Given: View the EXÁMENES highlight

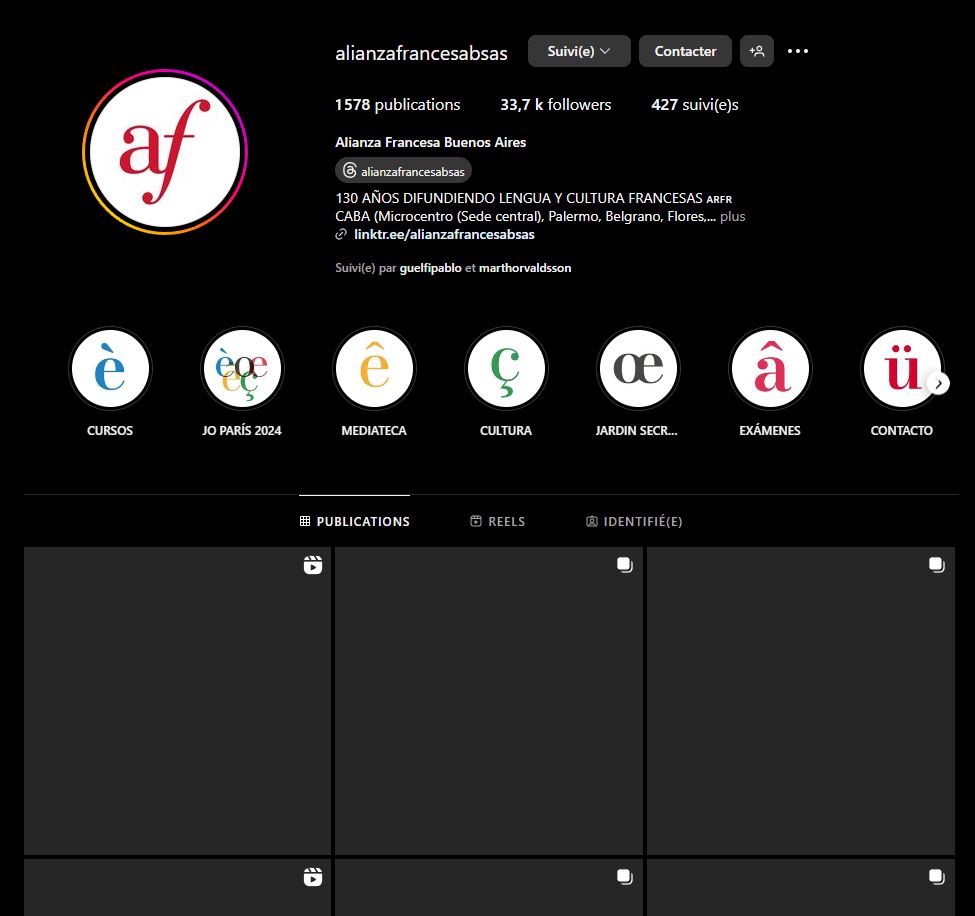Looking at the screenshot, I should point(770,369).
